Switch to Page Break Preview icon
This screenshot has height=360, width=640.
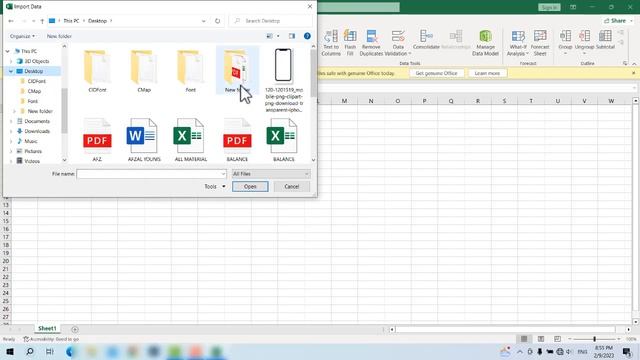click(557, 339)
